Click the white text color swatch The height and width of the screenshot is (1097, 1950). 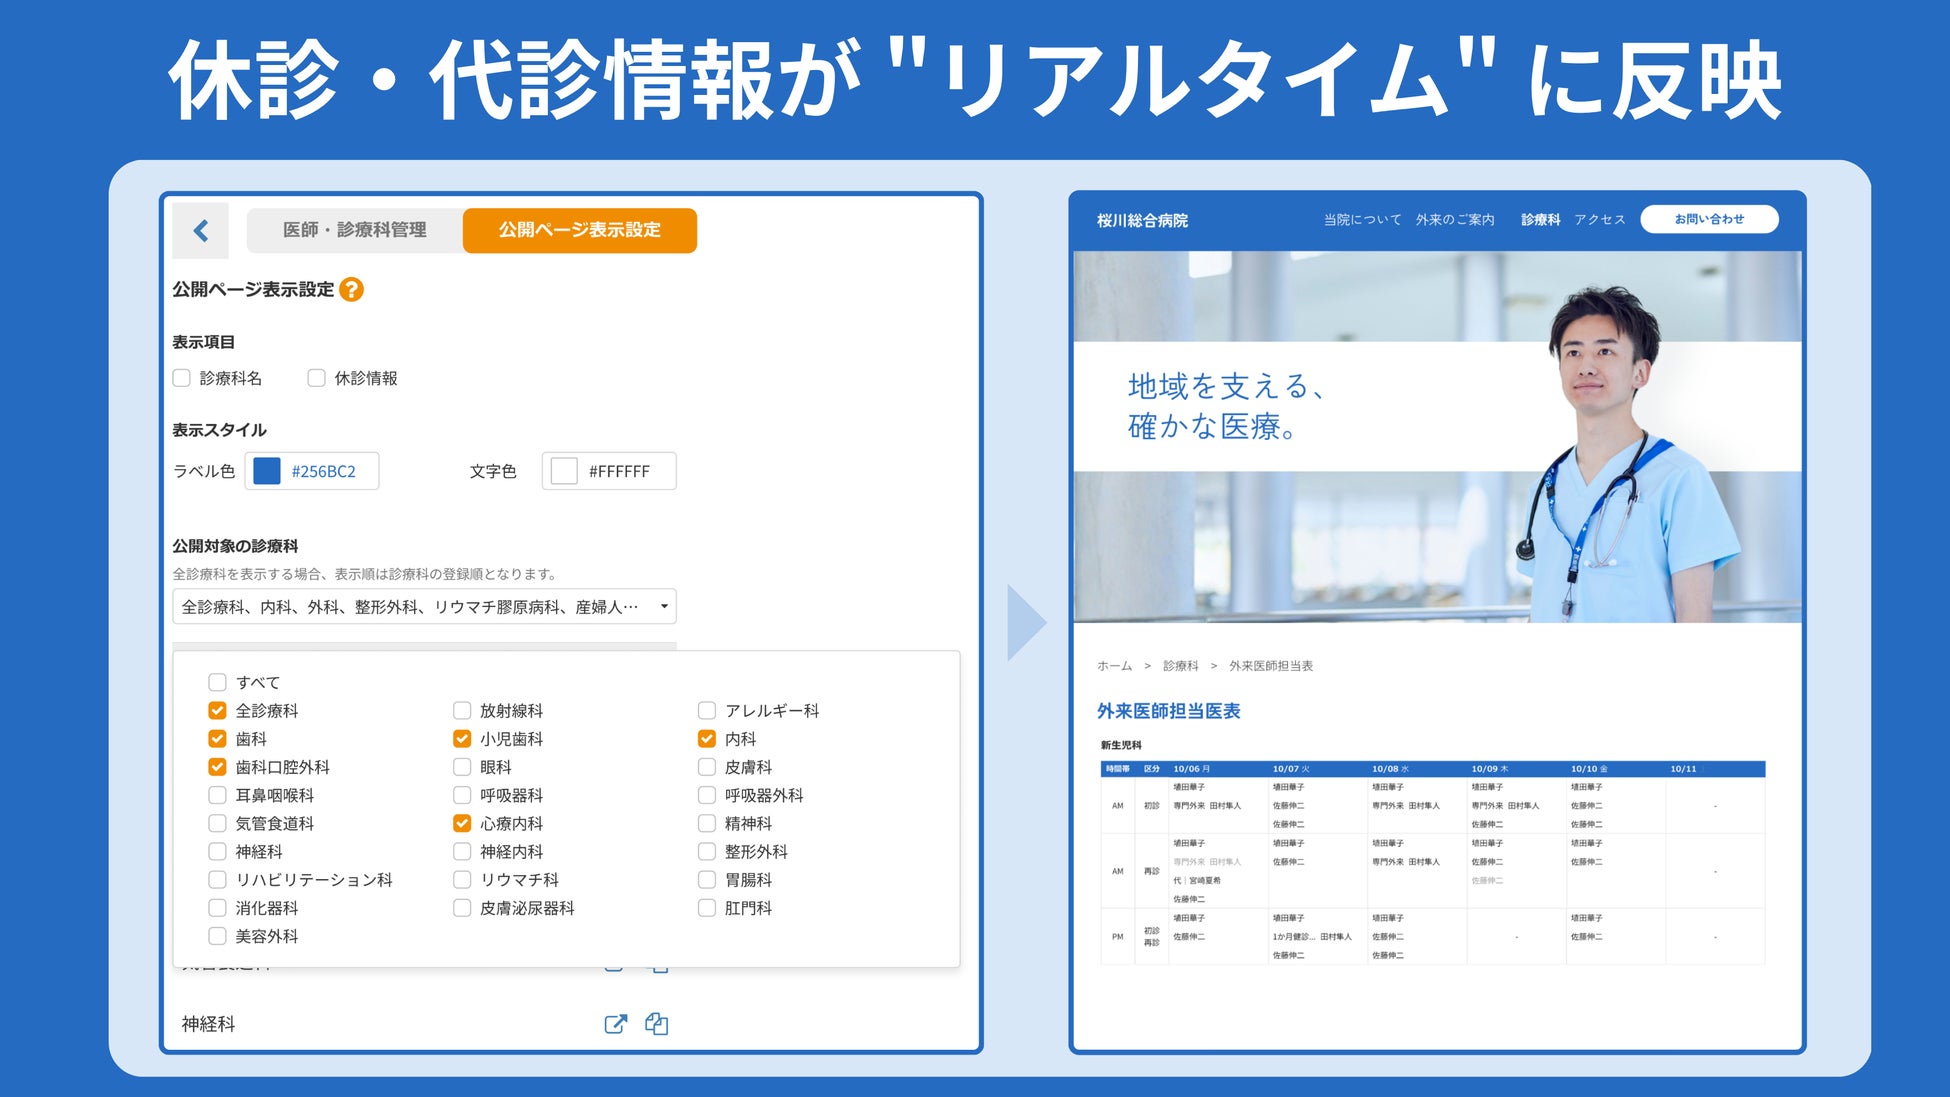[564, 471]
